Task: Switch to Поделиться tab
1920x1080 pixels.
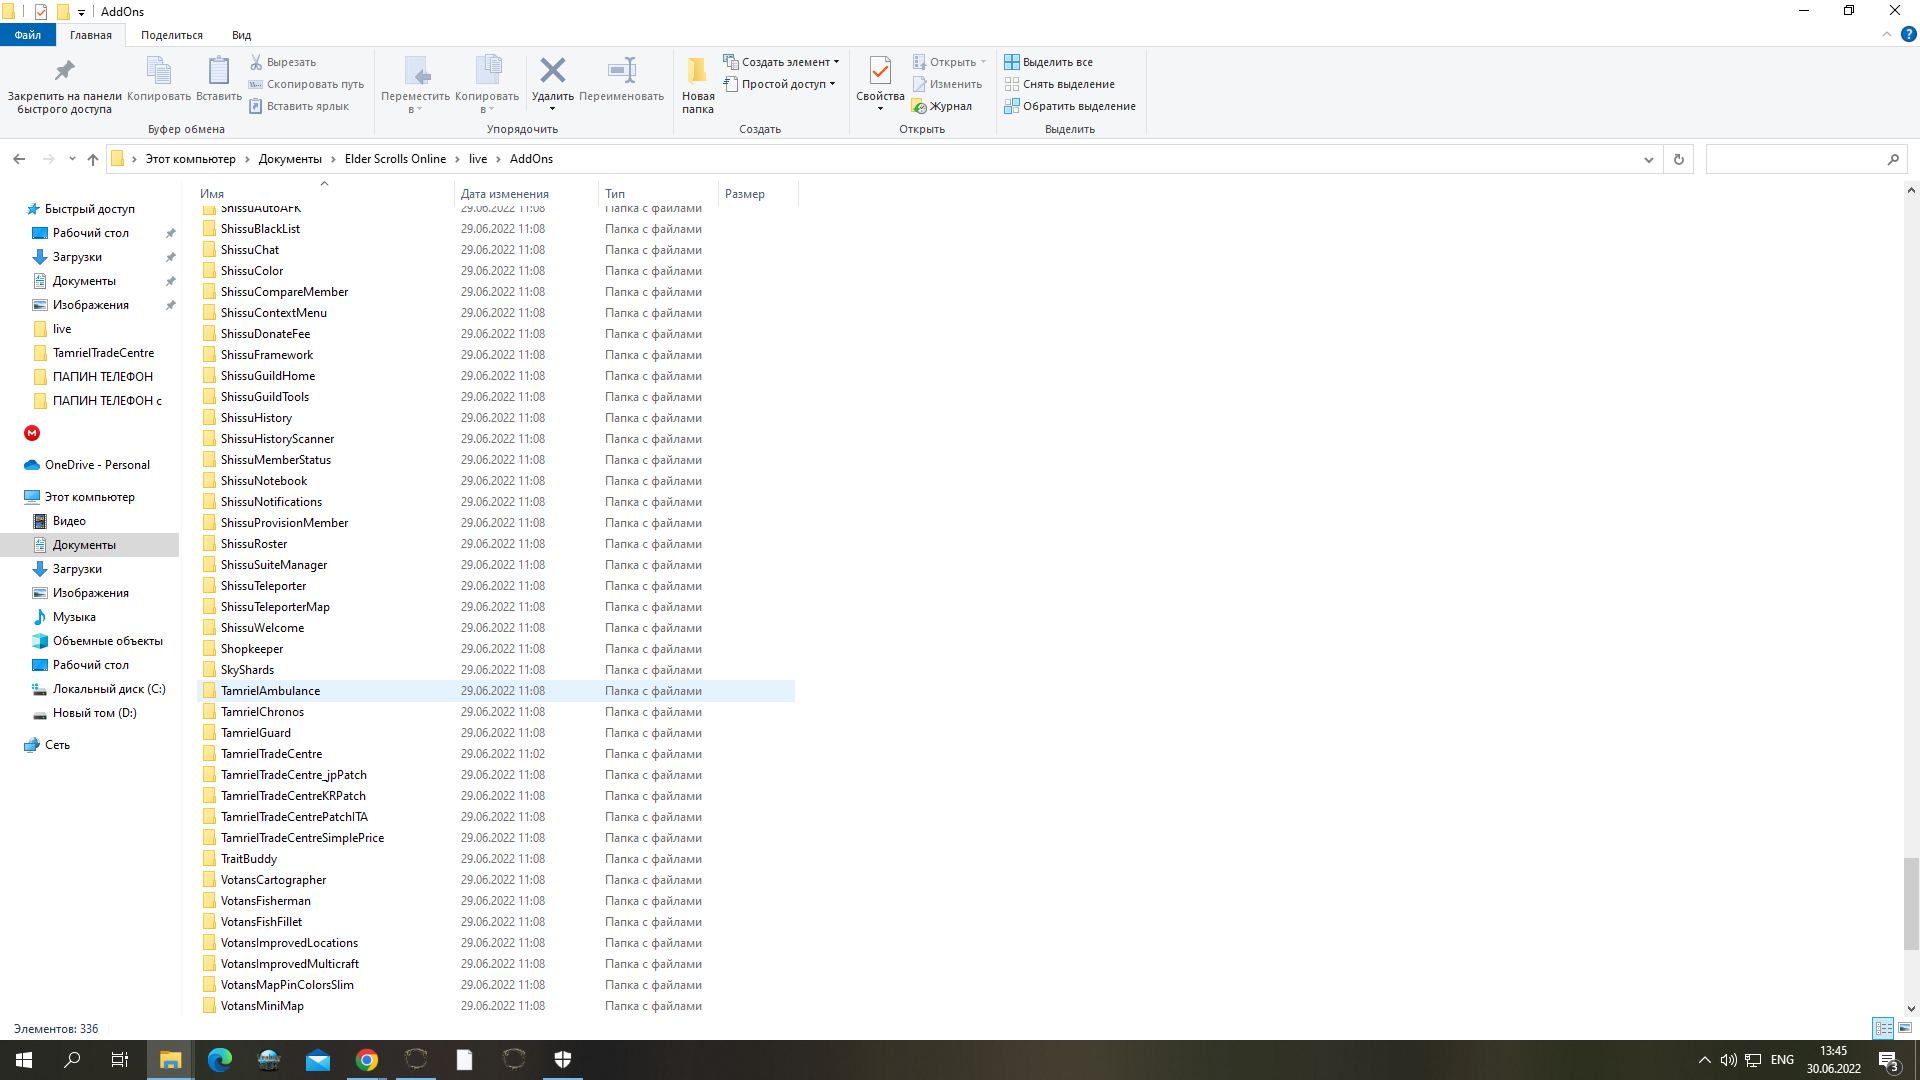Action: (x=172, y=35)
